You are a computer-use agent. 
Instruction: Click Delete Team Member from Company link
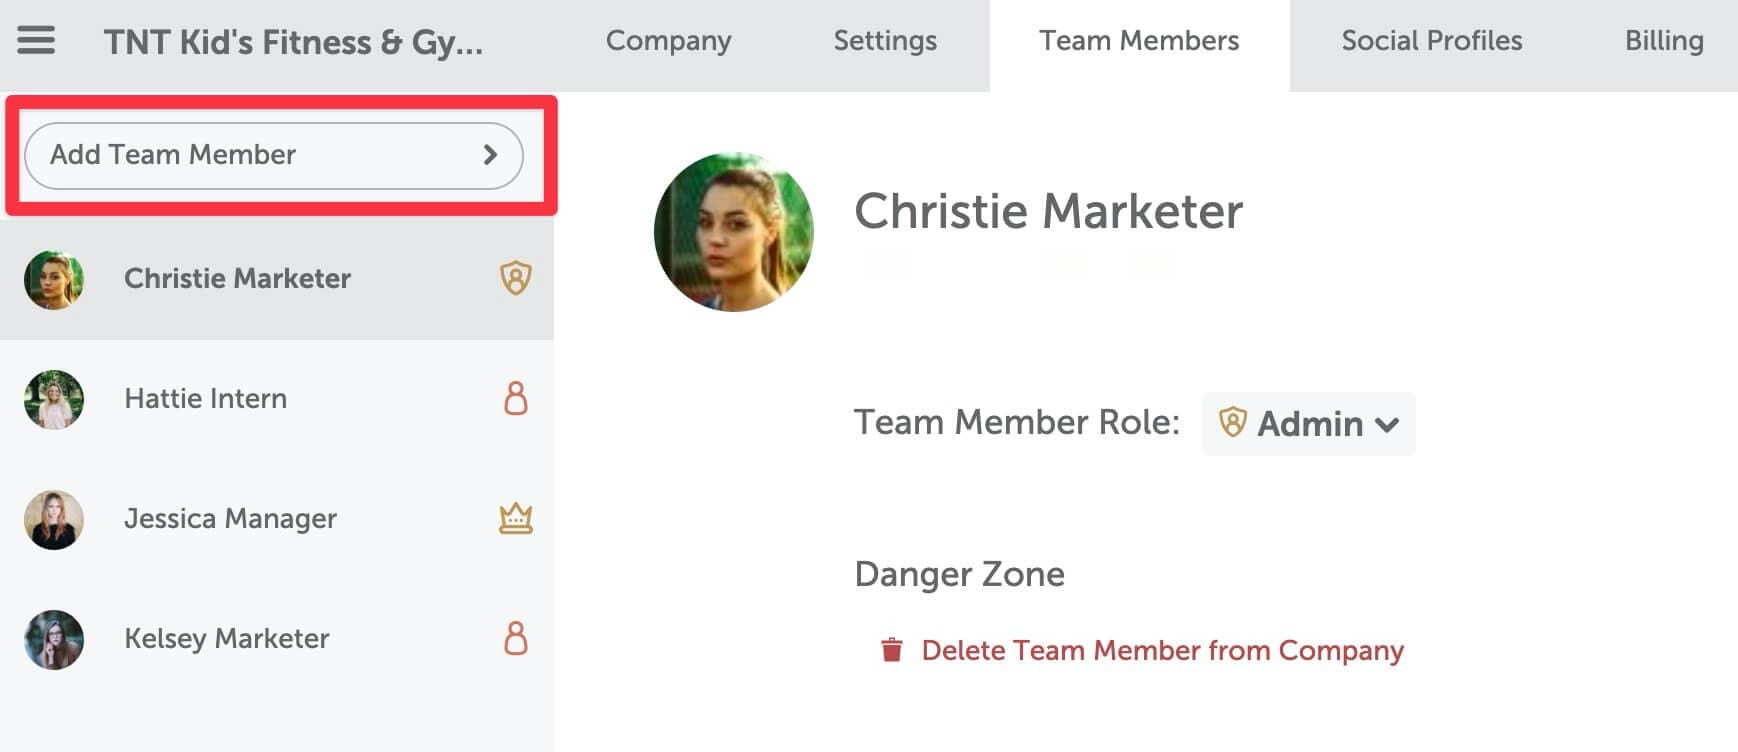pos(1162,651)
